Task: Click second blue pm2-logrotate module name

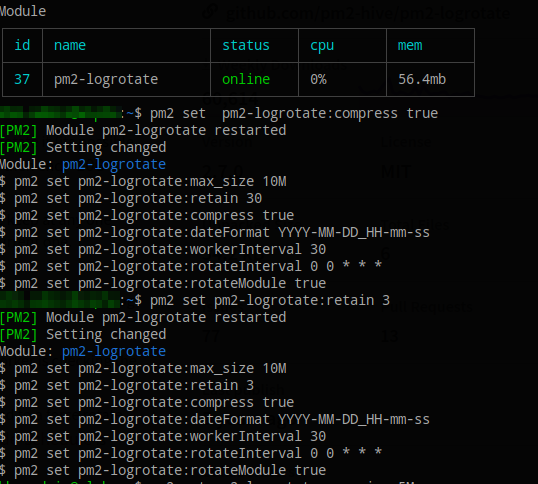Action: [x=114, y=352]
